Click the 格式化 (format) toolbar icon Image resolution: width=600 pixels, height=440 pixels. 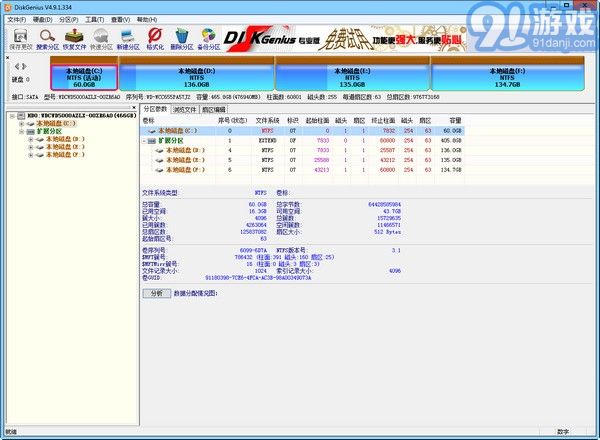155,36
